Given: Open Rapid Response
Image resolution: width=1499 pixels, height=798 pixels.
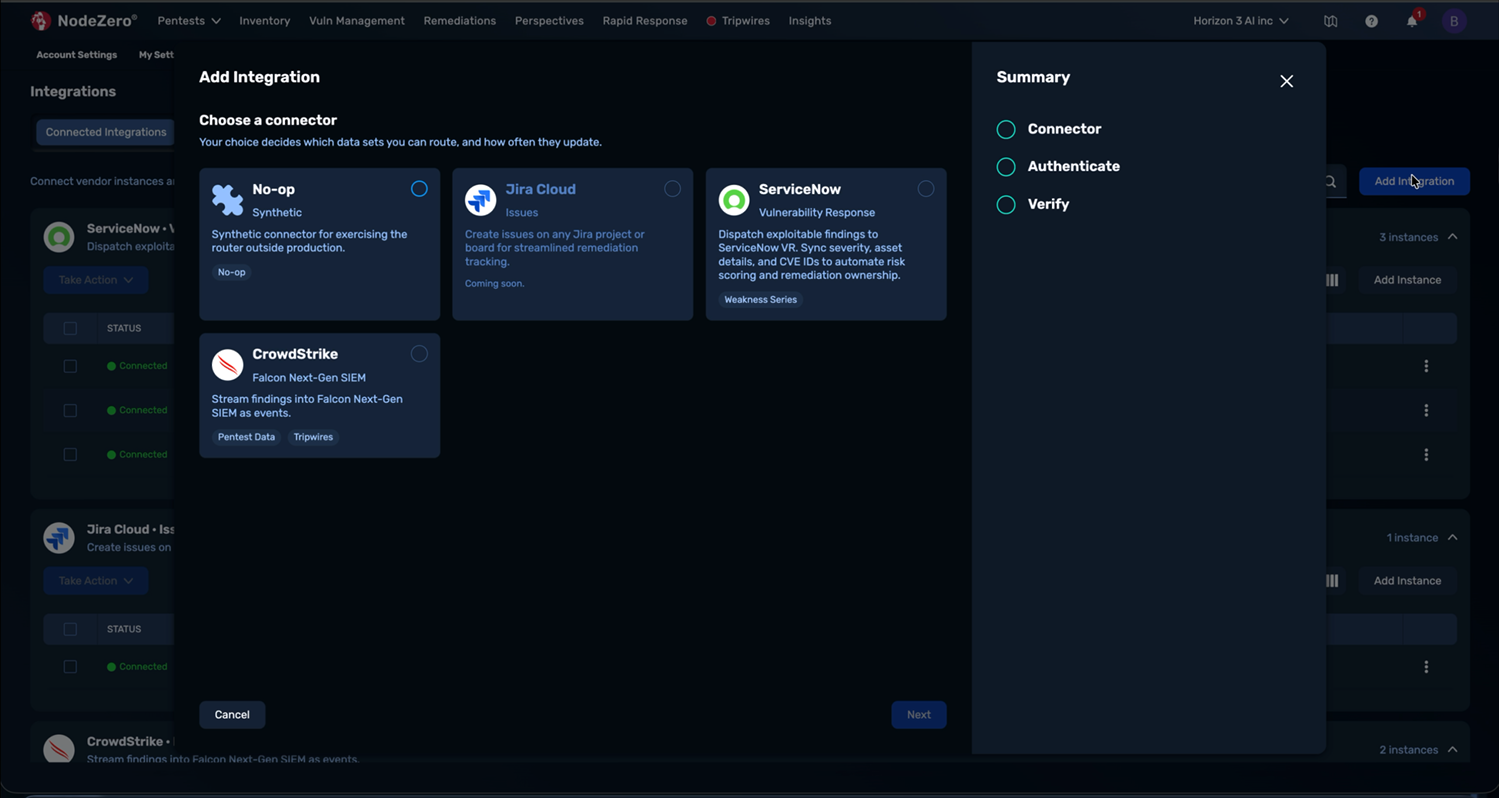Looking at the screenshot, I should (x=645, y=21).
